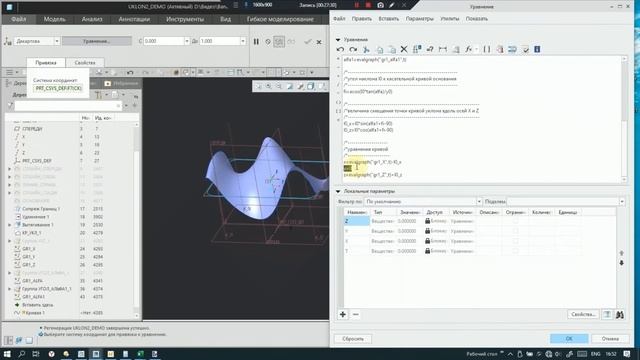Open the 'From' value 0.000 dropdown
The width and height of the screenshot is (640, 360).
coord(187,41)
